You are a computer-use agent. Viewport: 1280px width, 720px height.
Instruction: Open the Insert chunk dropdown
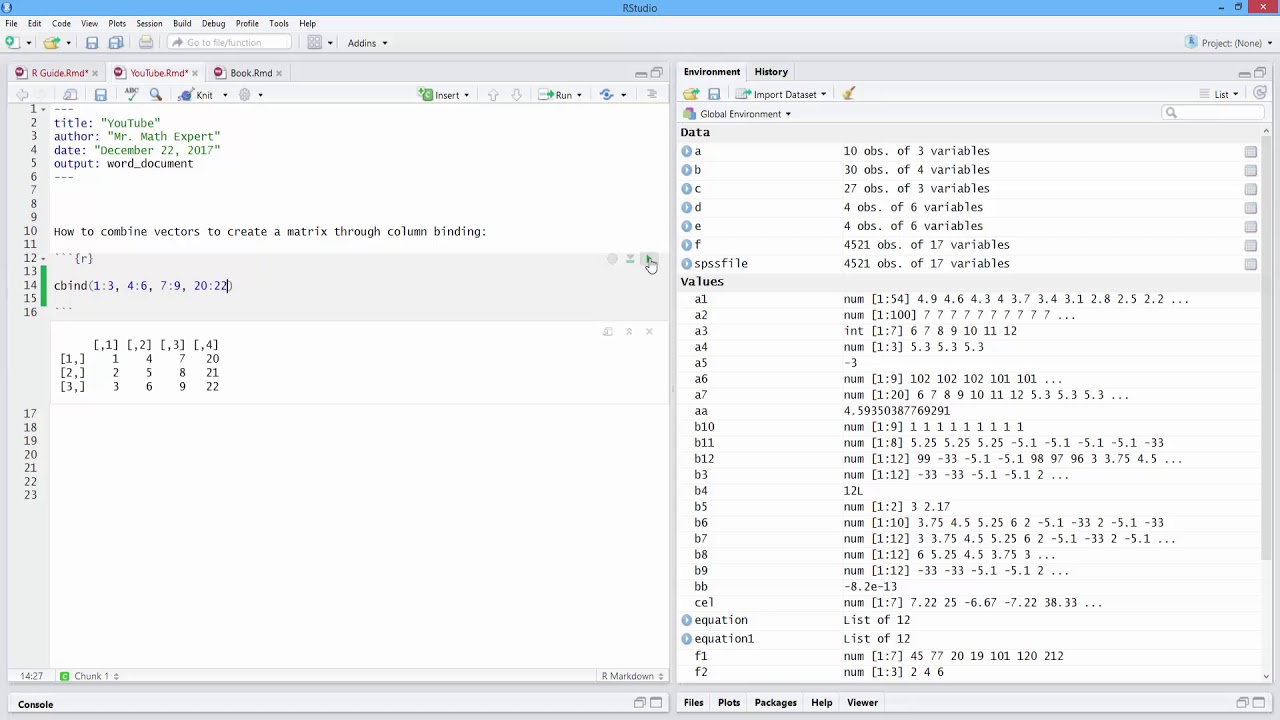[x=445, y=95]
